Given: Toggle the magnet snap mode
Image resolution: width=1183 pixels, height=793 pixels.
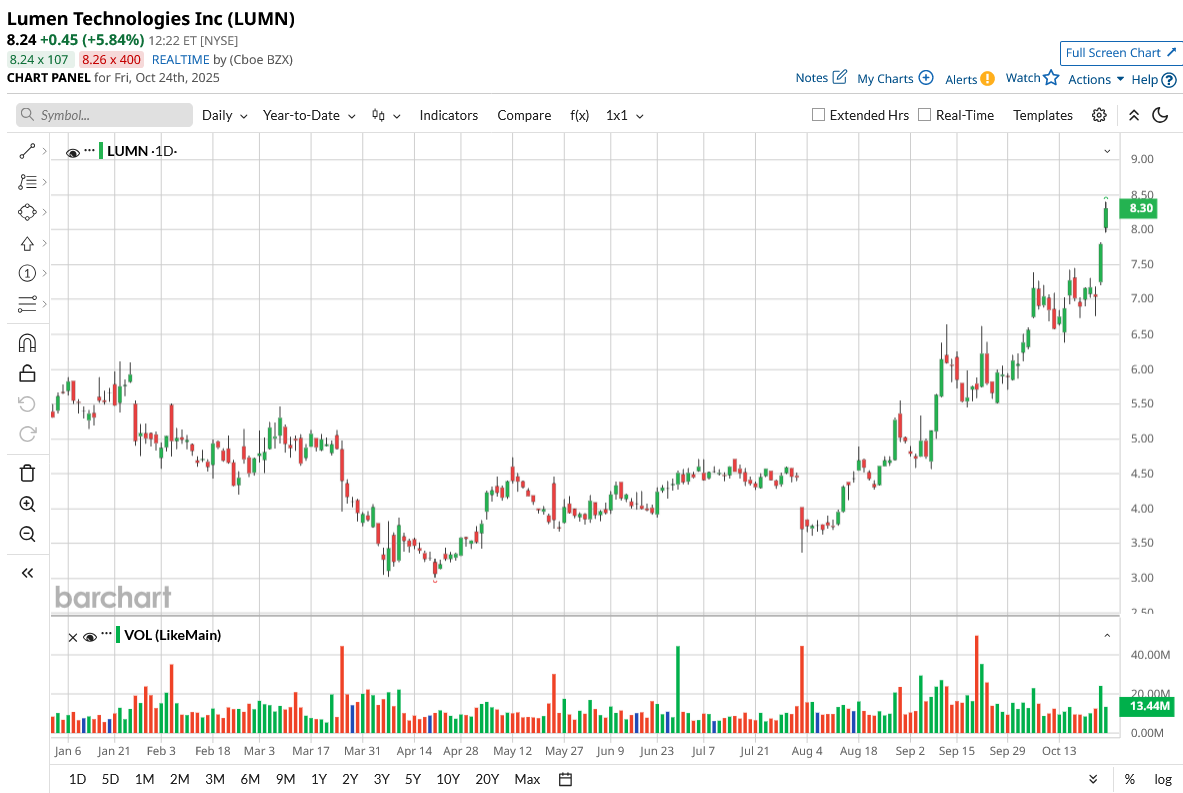Looking at the screenshot, I should (27, 343).
